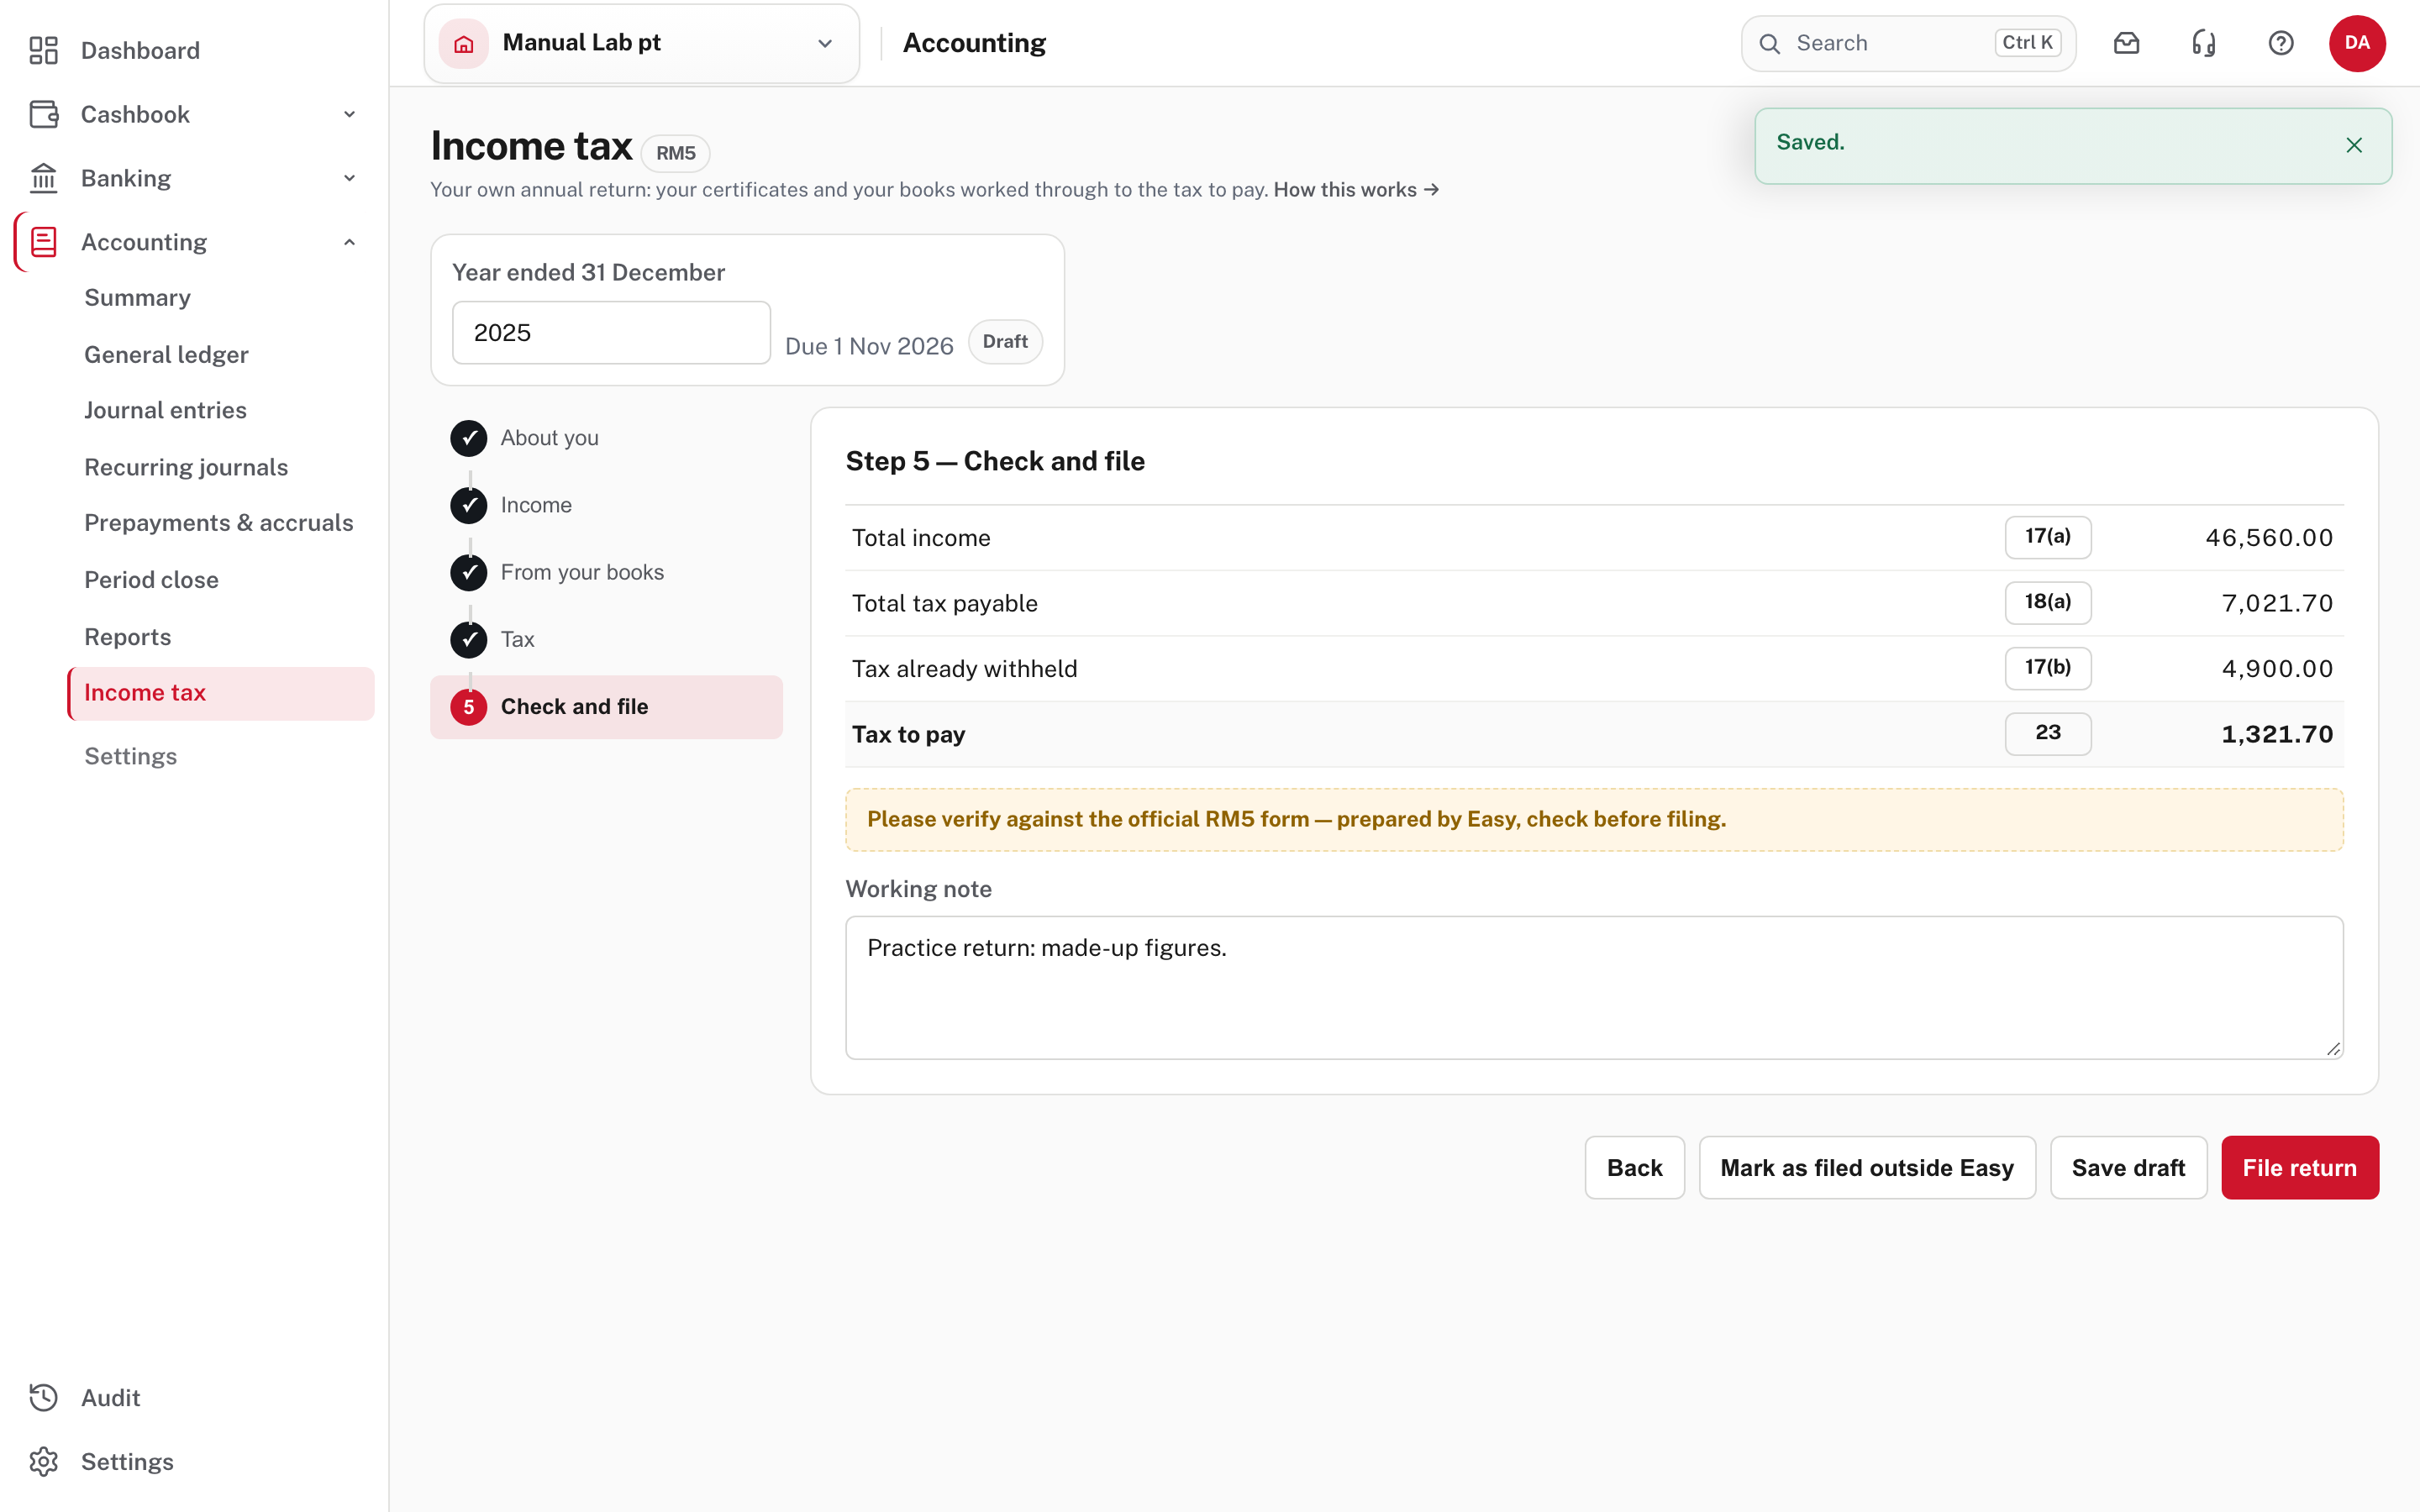This screenshot has width=2420, height=1512.
Task: Open the support headset icon
Action: (2203, 43)
